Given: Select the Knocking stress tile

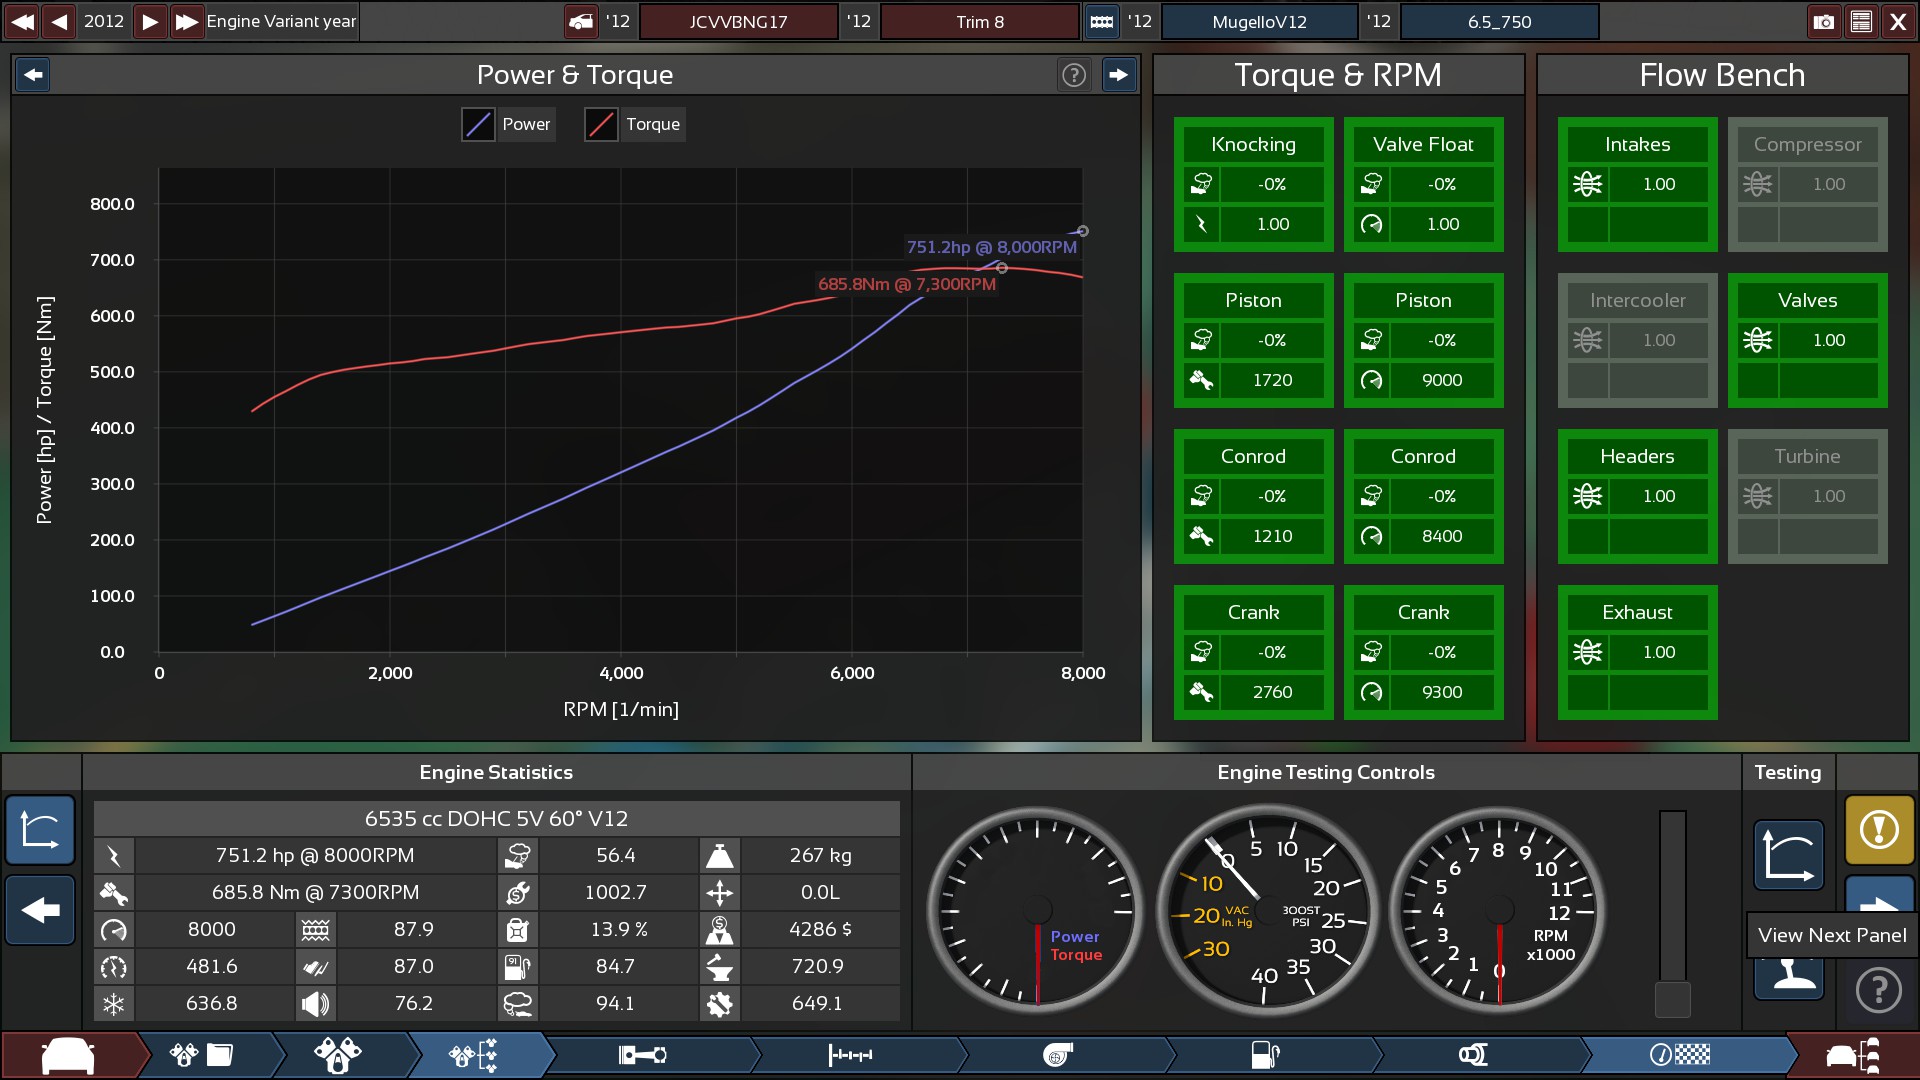Looking at the screenshot, I should click(1253, 184).
